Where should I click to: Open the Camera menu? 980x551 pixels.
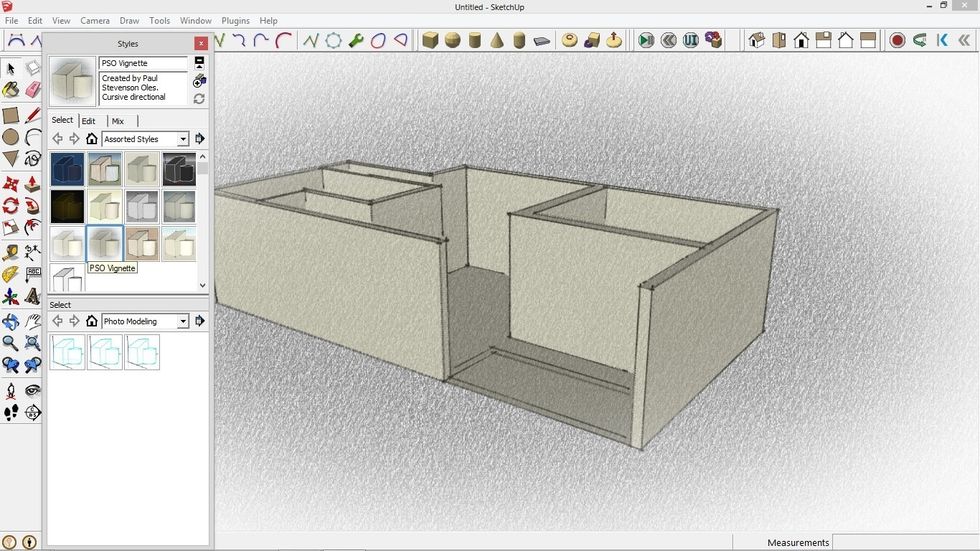click(95, 20)
